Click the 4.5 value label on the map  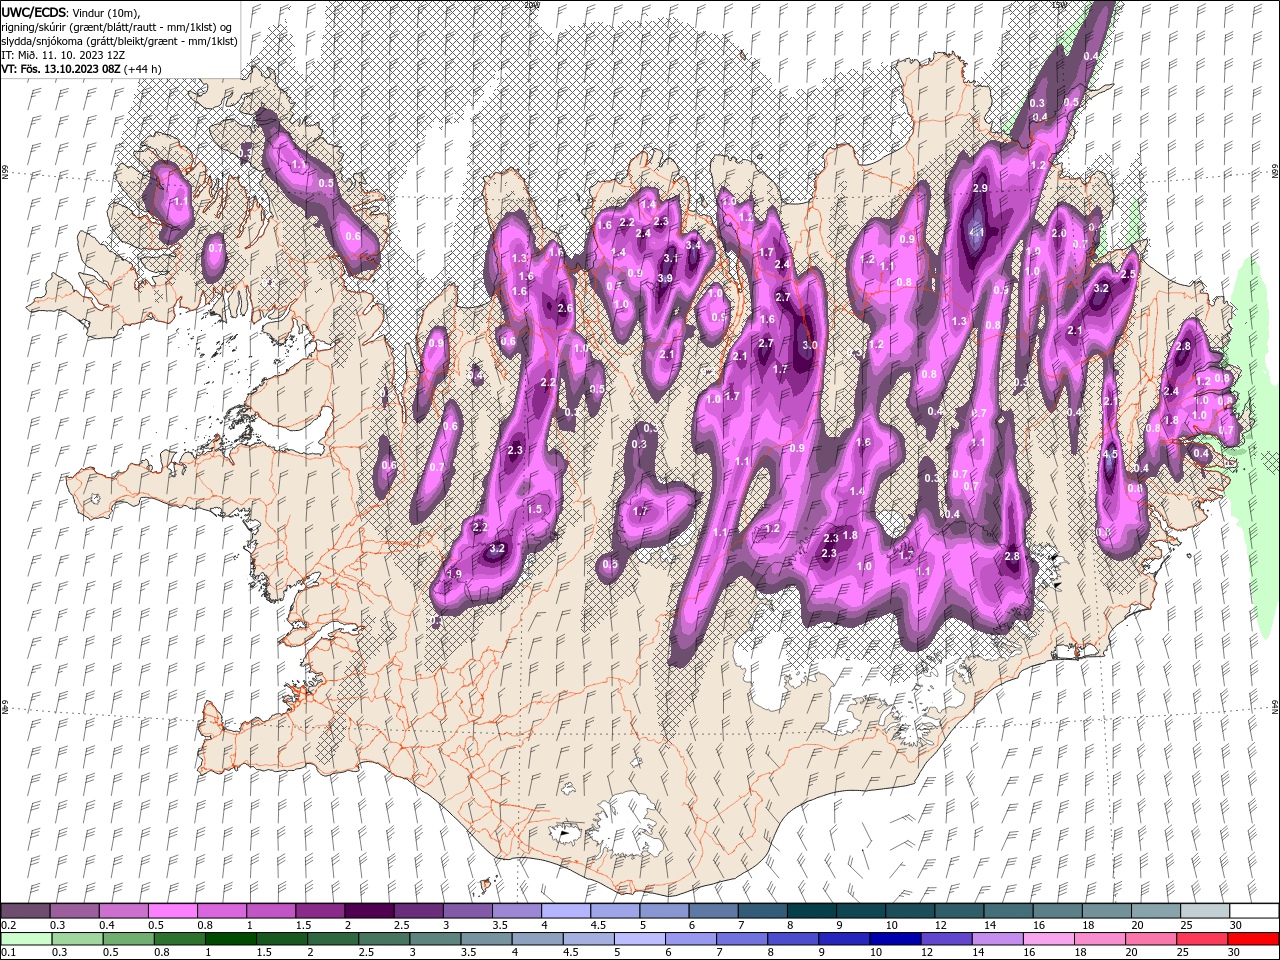(1110, 454)
